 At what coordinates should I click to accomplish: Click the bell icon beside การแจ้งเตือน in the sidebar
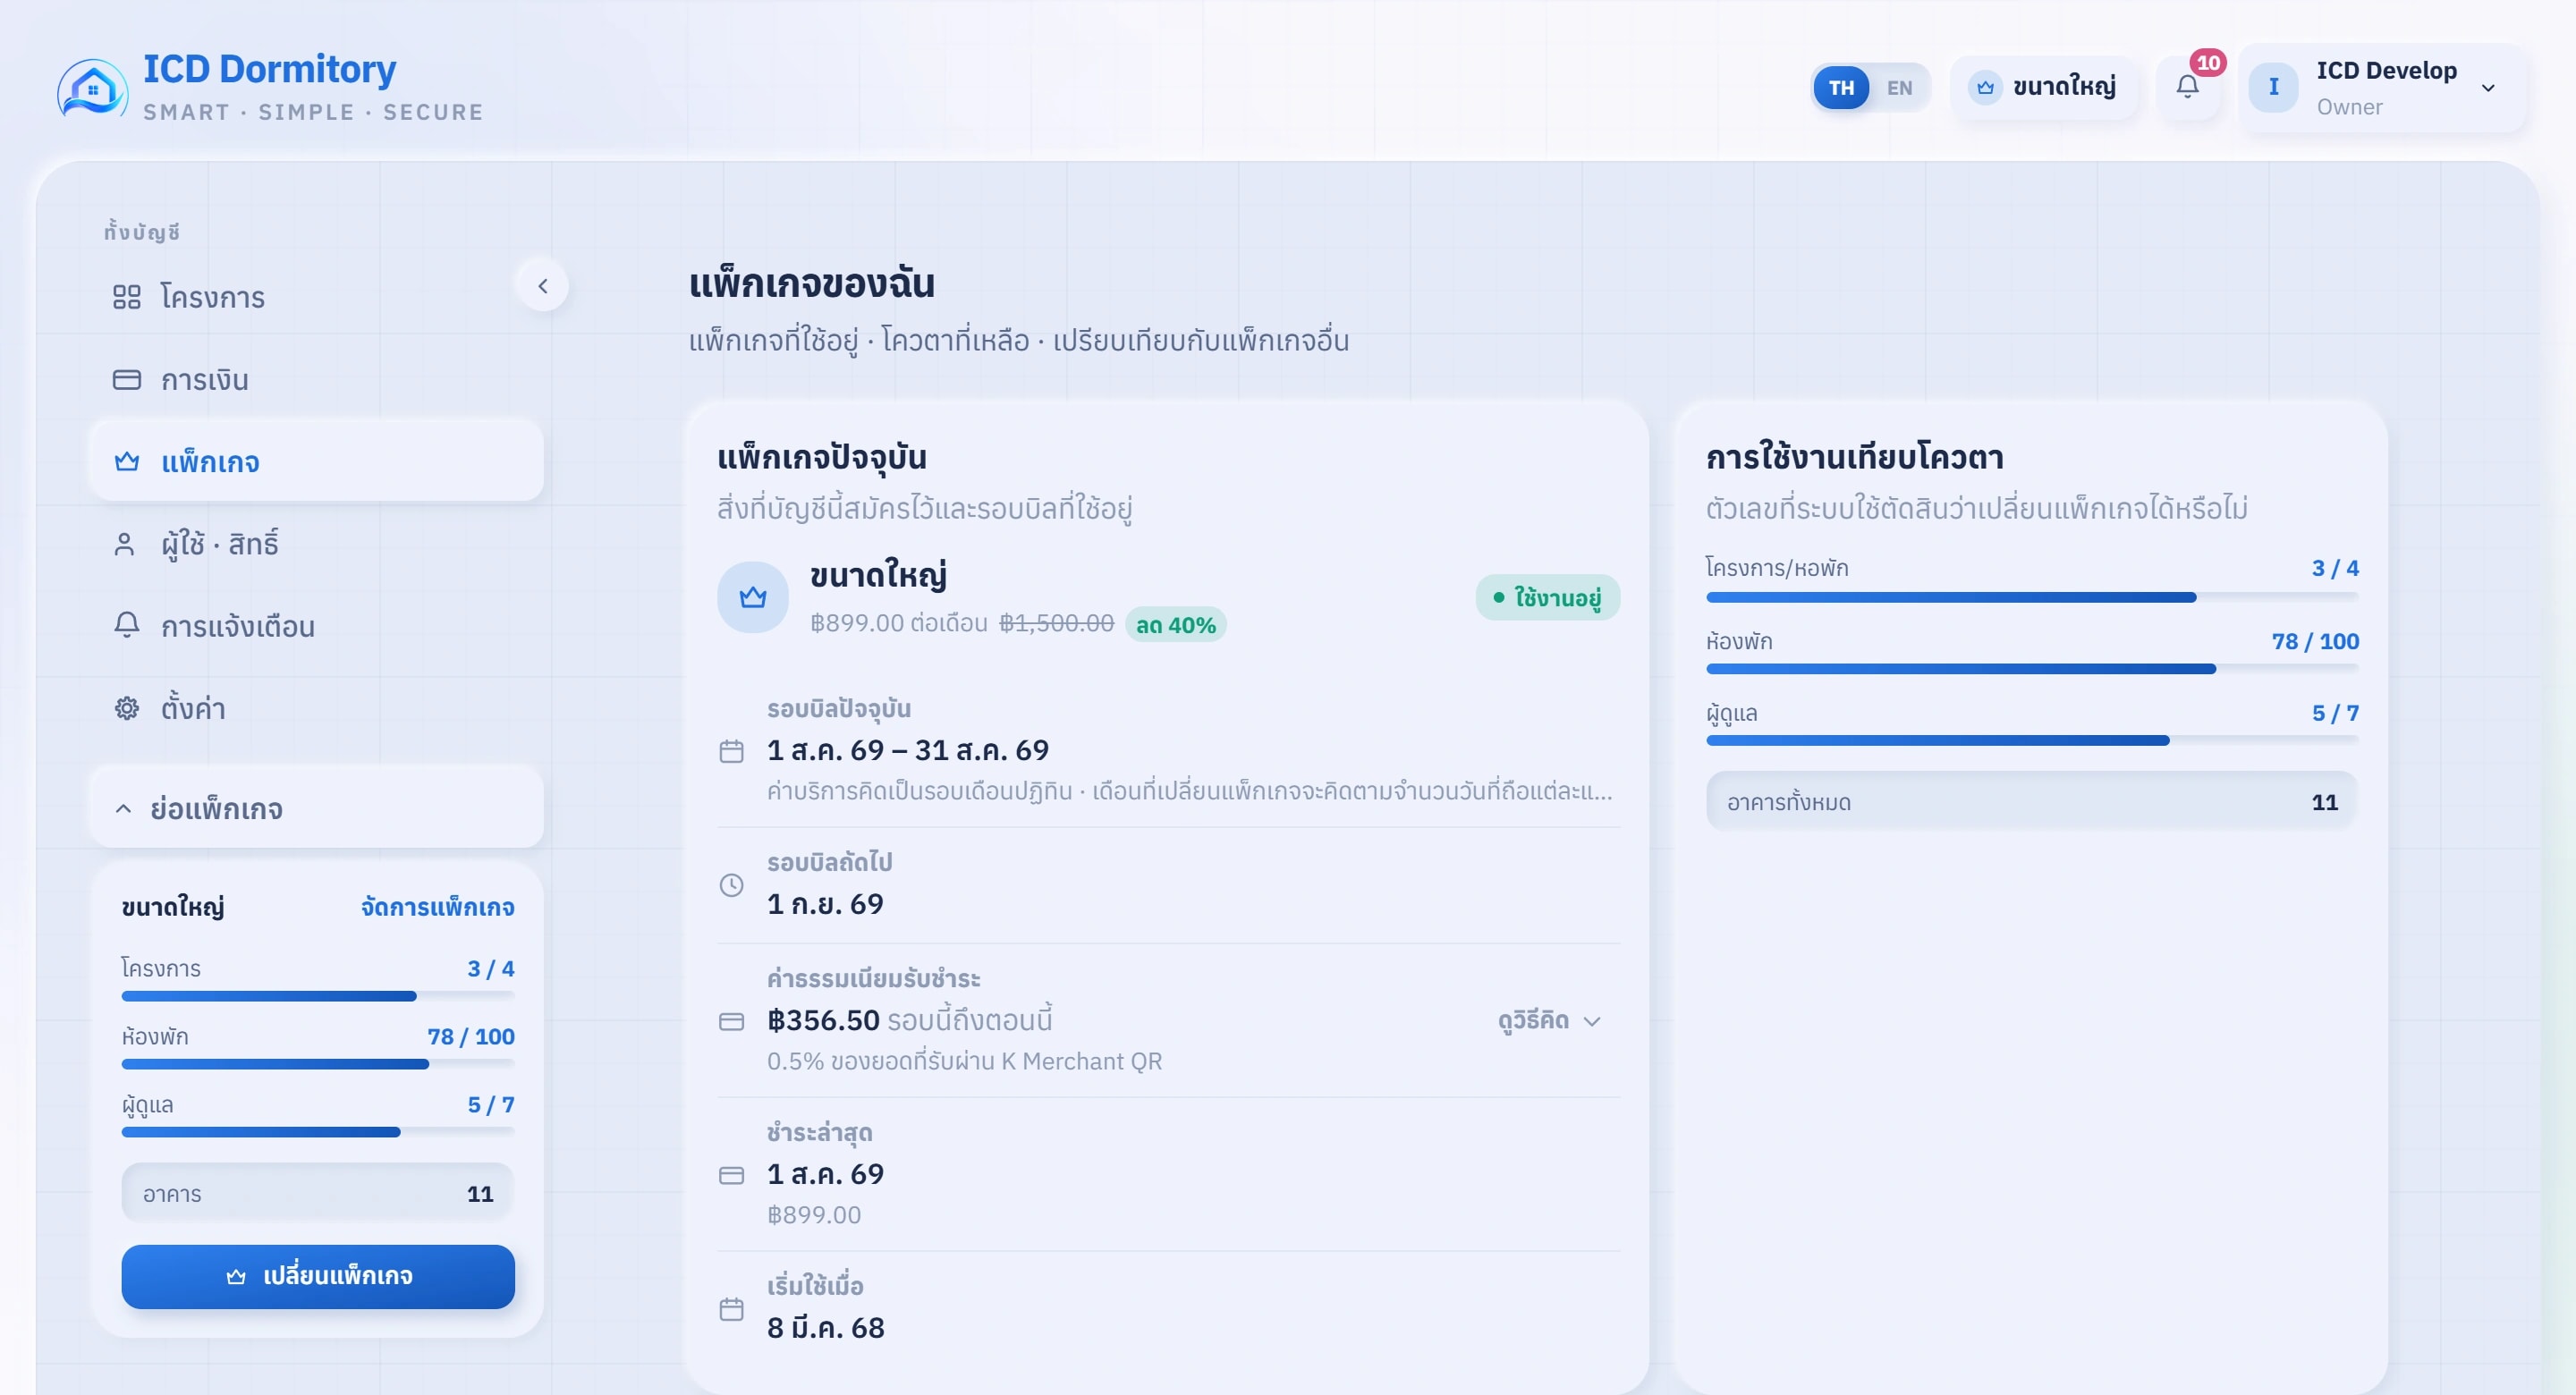pyautogui.click(x=126, y=625)
